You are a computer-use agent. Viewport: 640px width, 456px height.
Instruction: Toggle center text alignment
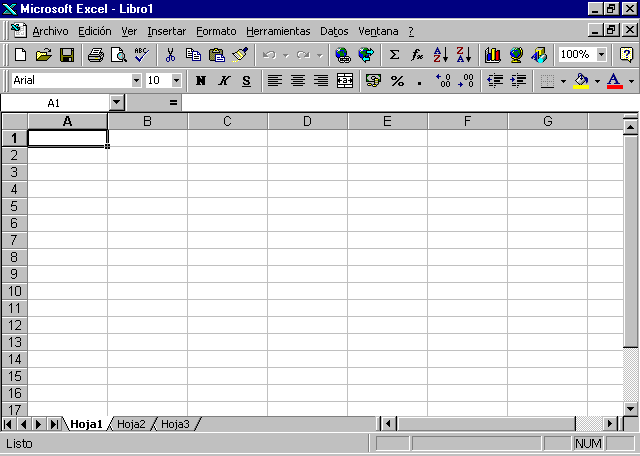[x=298, y=80]
